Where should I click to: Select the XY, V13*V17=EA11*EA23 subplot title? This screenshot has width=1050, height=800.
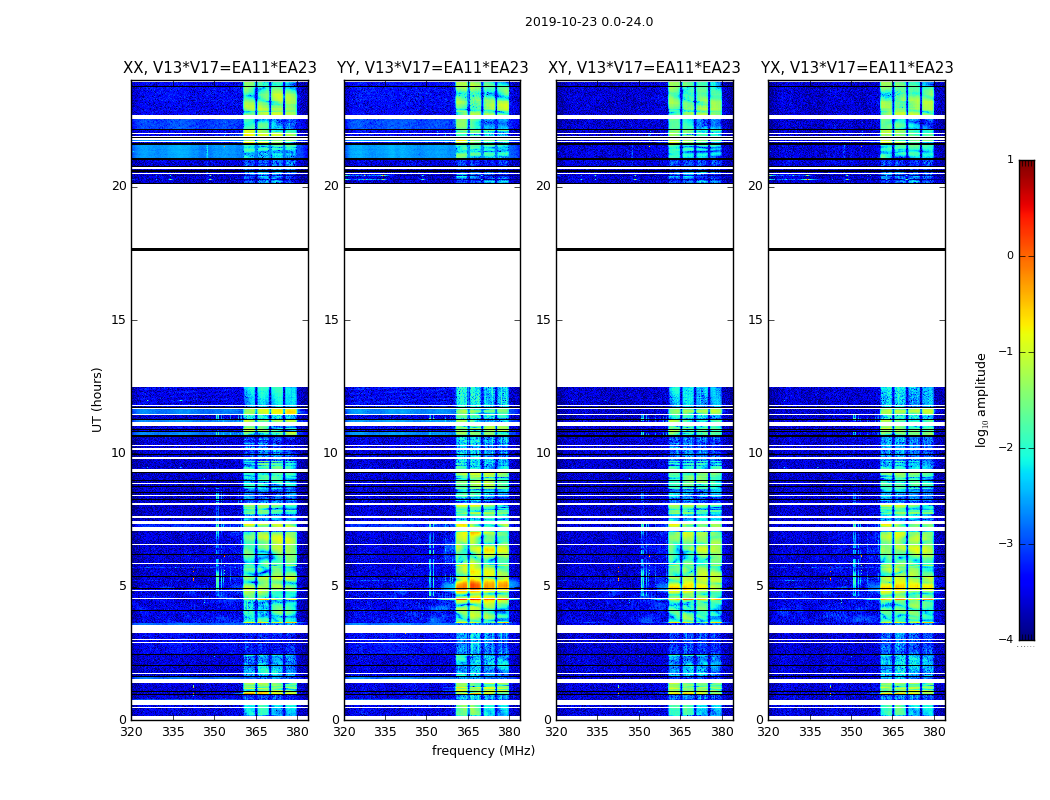point(644,68)
